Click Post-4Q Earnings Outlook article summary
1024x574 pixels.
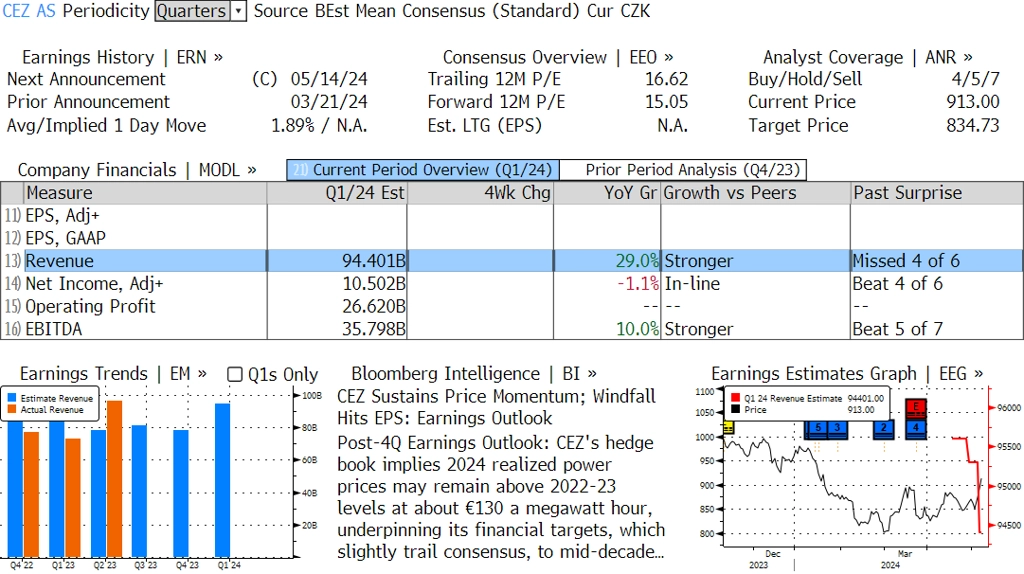(x=501, y=497)
